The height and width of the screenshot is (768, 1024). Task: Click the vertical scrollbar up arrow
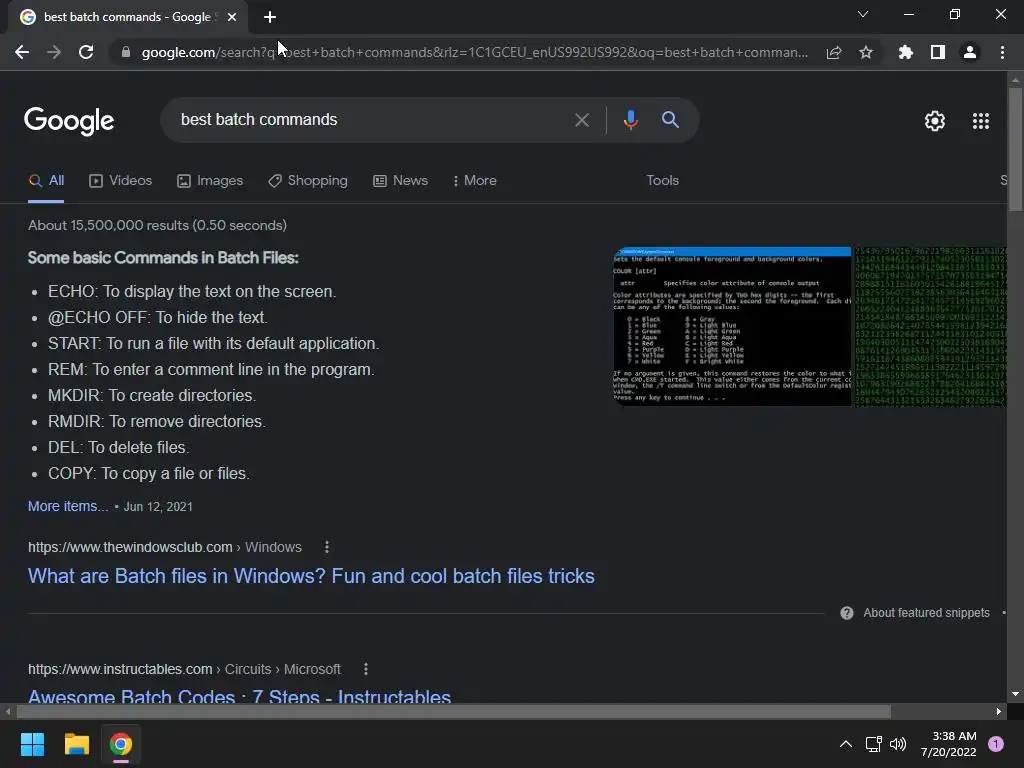[1015, 80]
